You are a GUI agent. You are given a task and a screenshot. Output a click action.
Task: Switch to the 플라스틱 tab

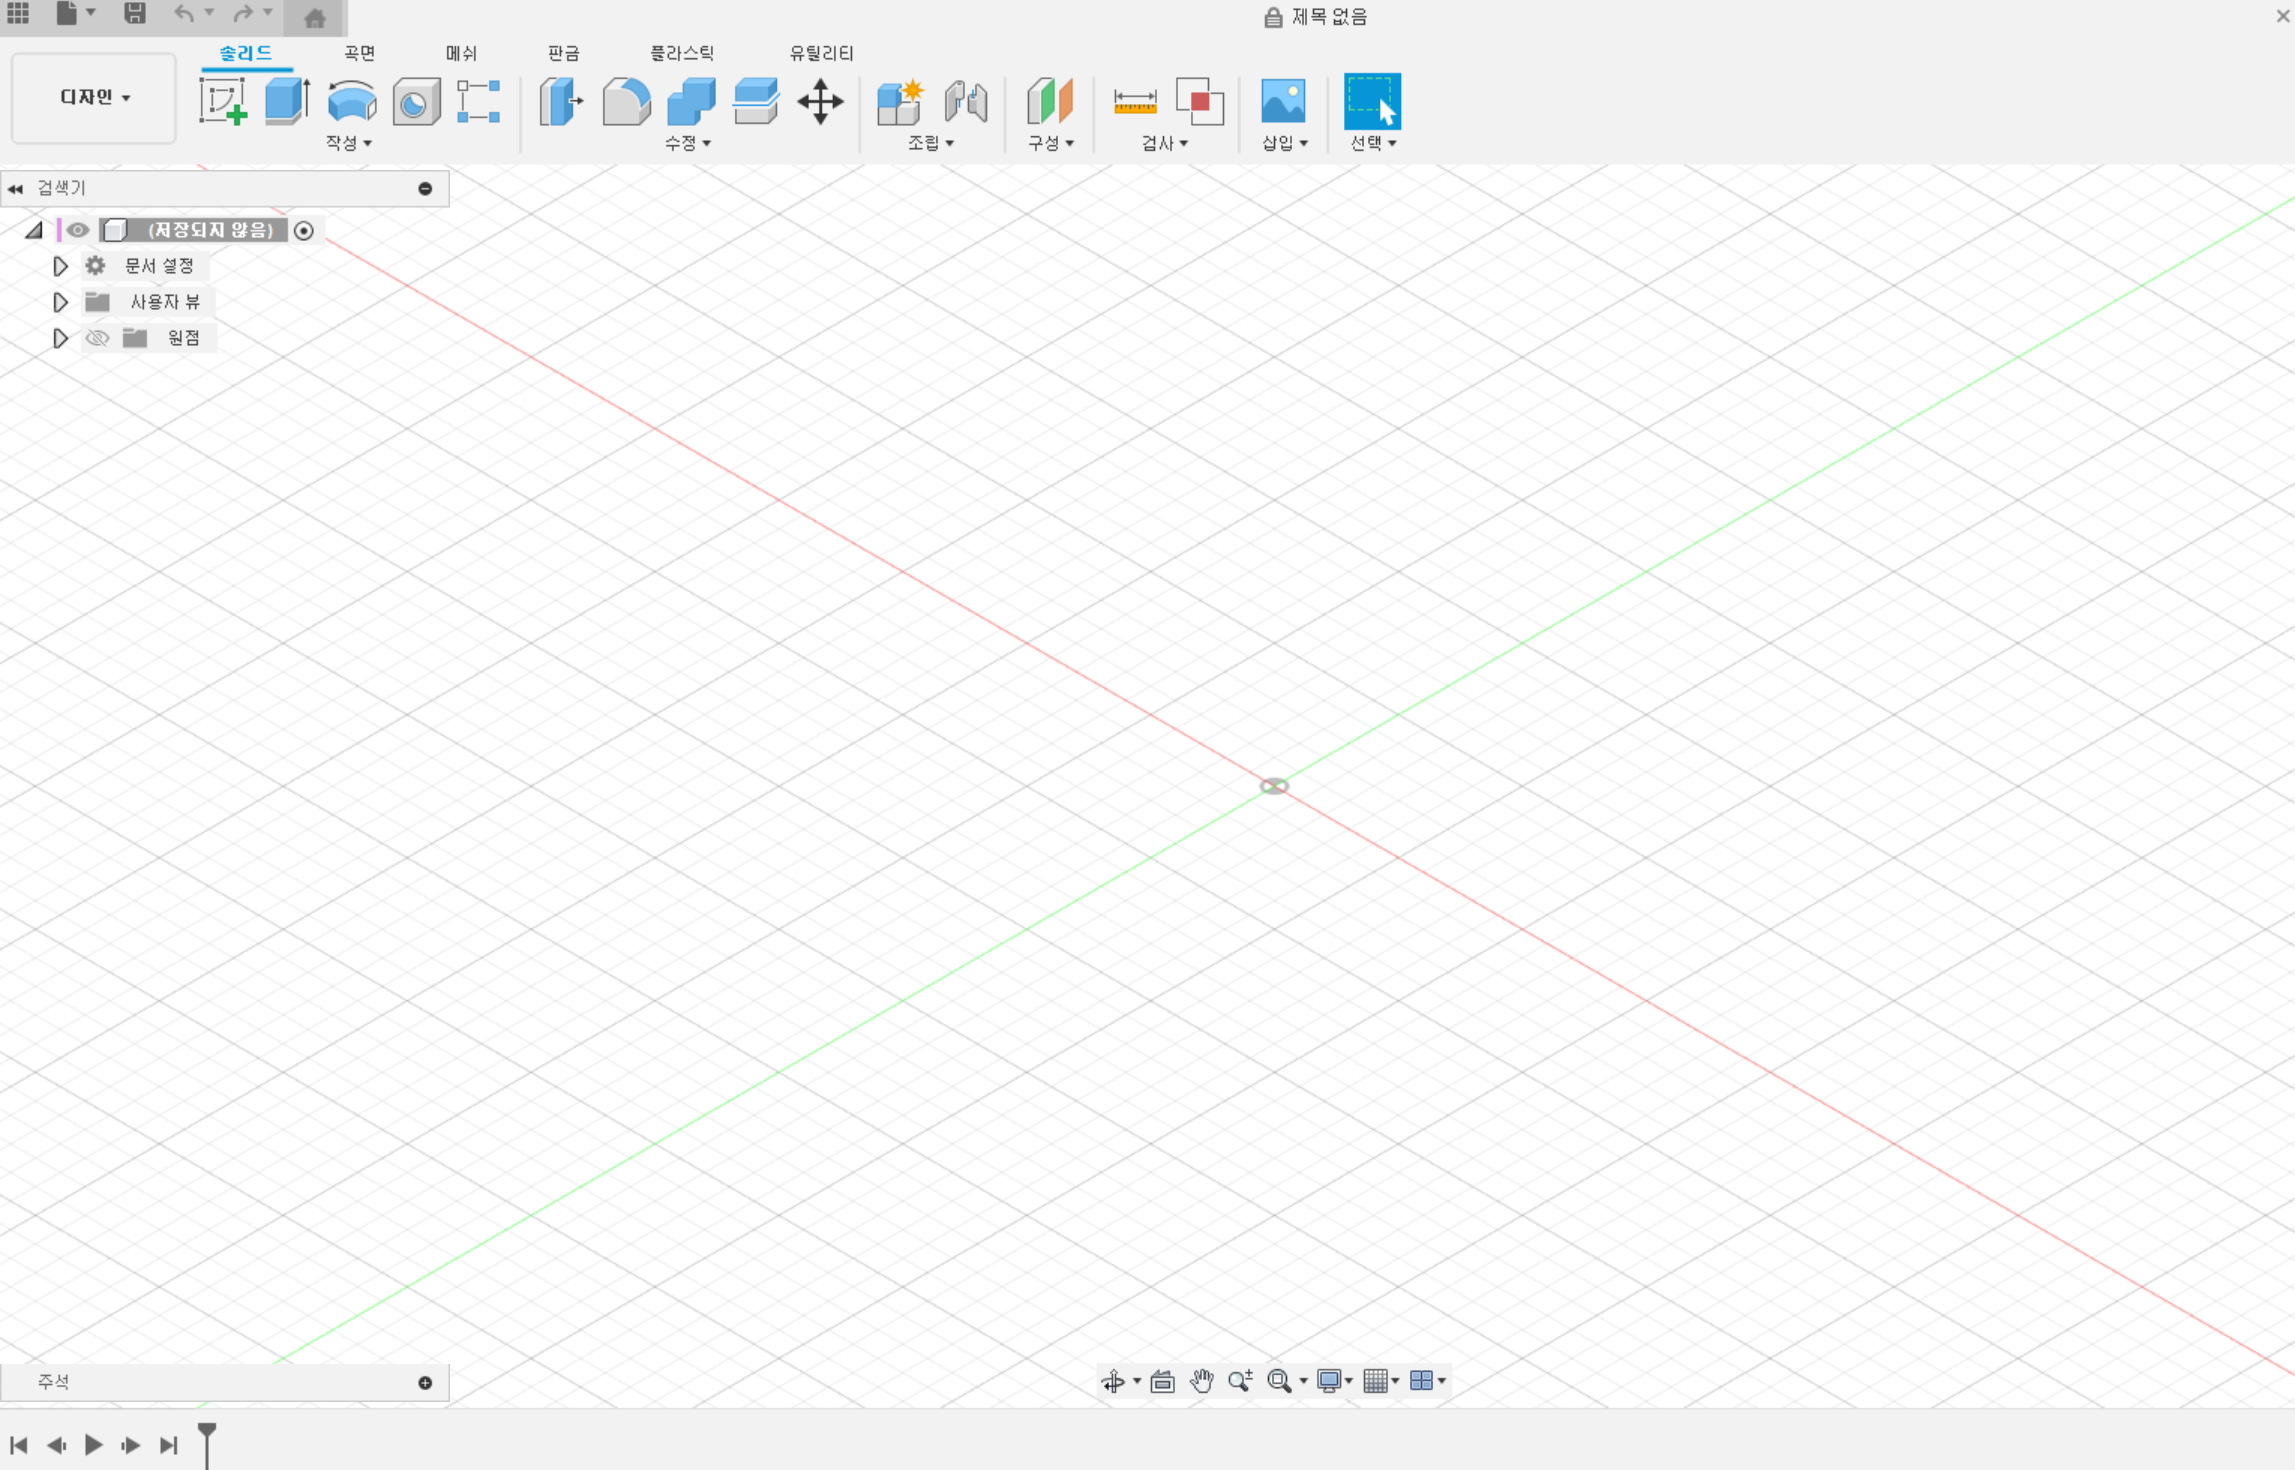[682, 53]
